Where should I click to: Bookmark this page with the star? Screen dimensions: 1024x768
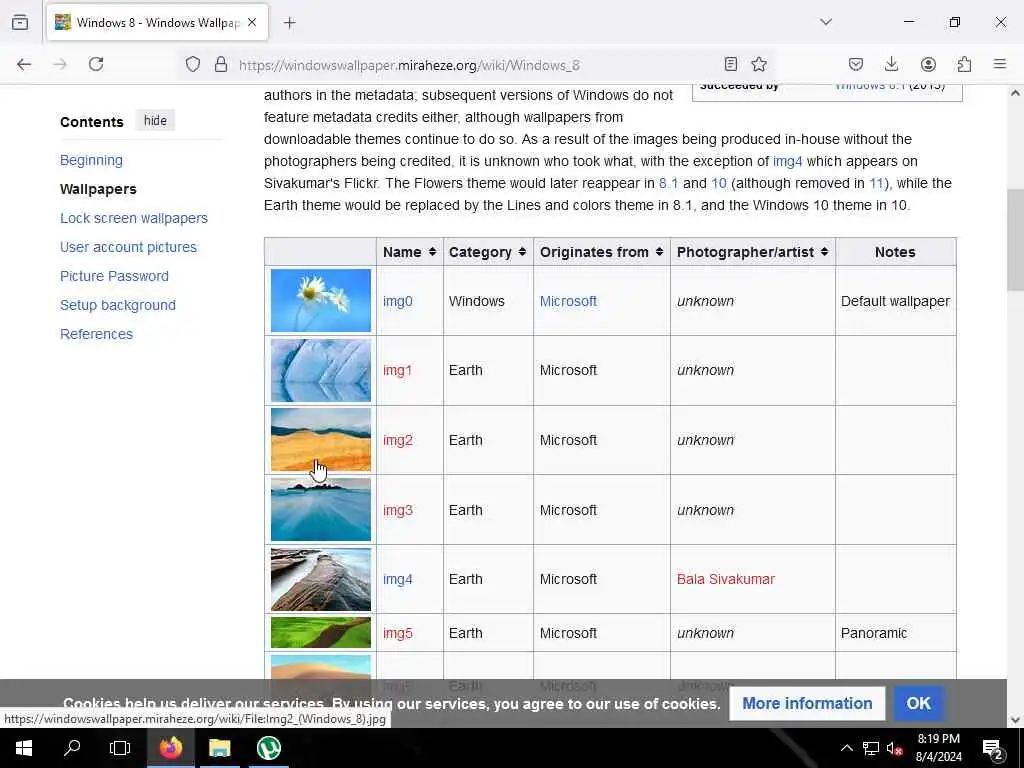pos(759,64)
